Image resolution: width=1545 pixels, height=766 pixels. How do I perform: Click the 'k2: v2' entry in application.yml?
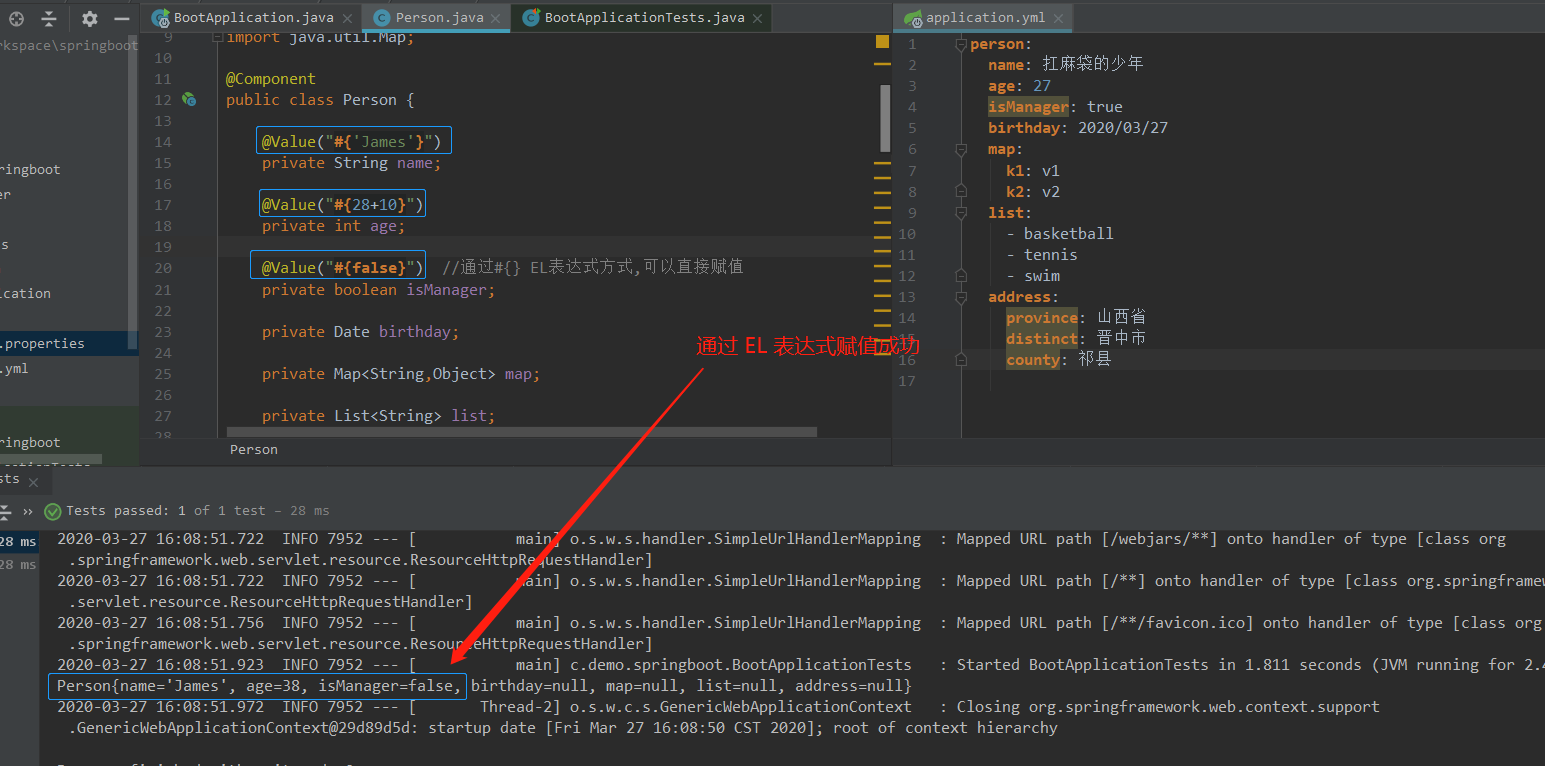tap(1033, 191)
